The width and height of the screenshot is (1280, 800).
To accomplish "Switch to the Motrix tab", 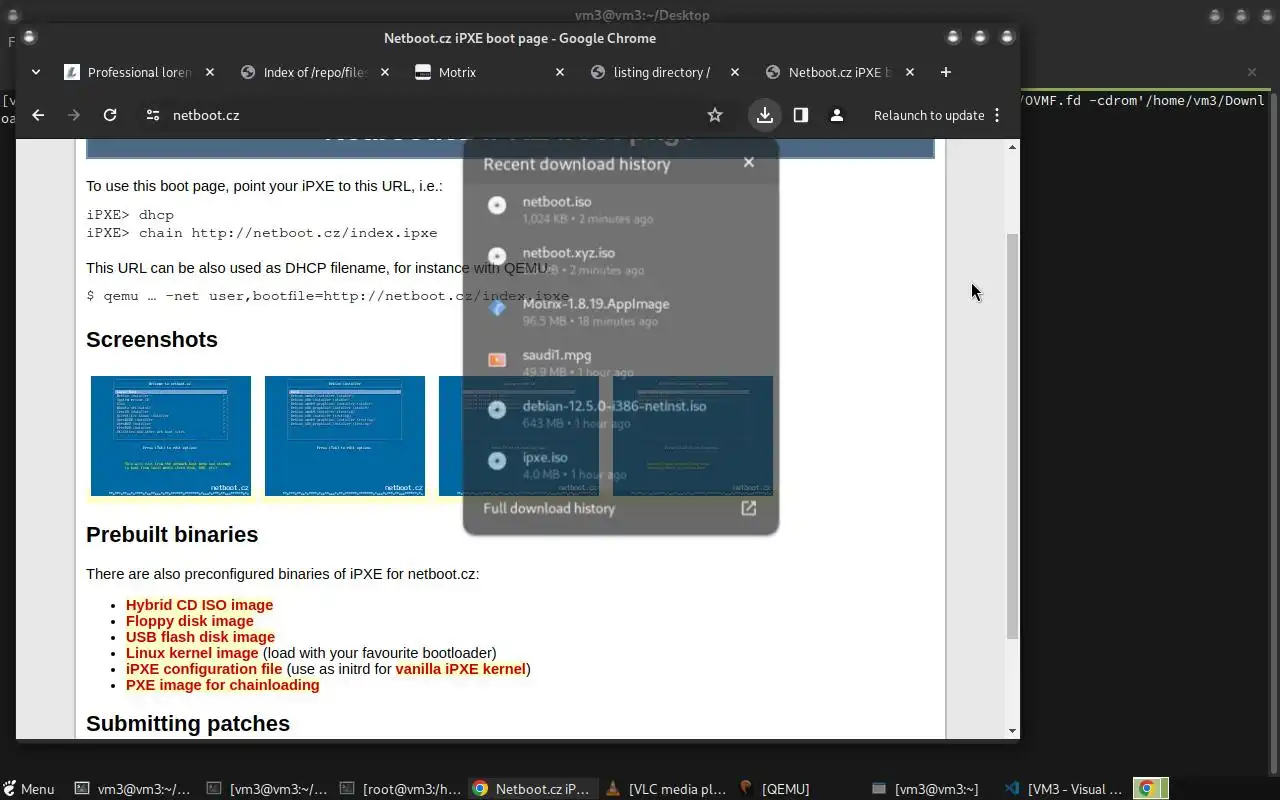I will click(490, 72).
